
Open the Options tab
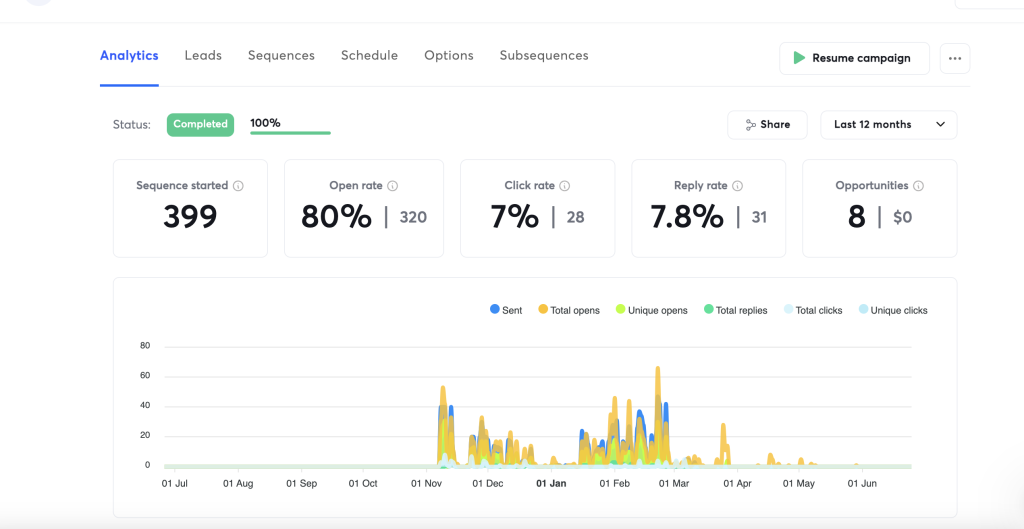[x=449, y=56]
